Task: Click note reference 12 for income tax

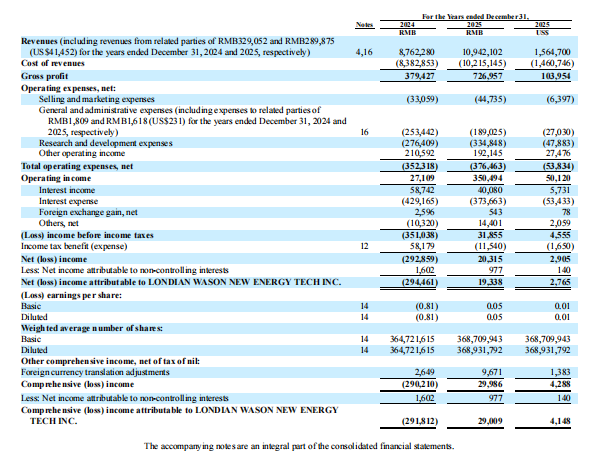Action: coord(364,246)
